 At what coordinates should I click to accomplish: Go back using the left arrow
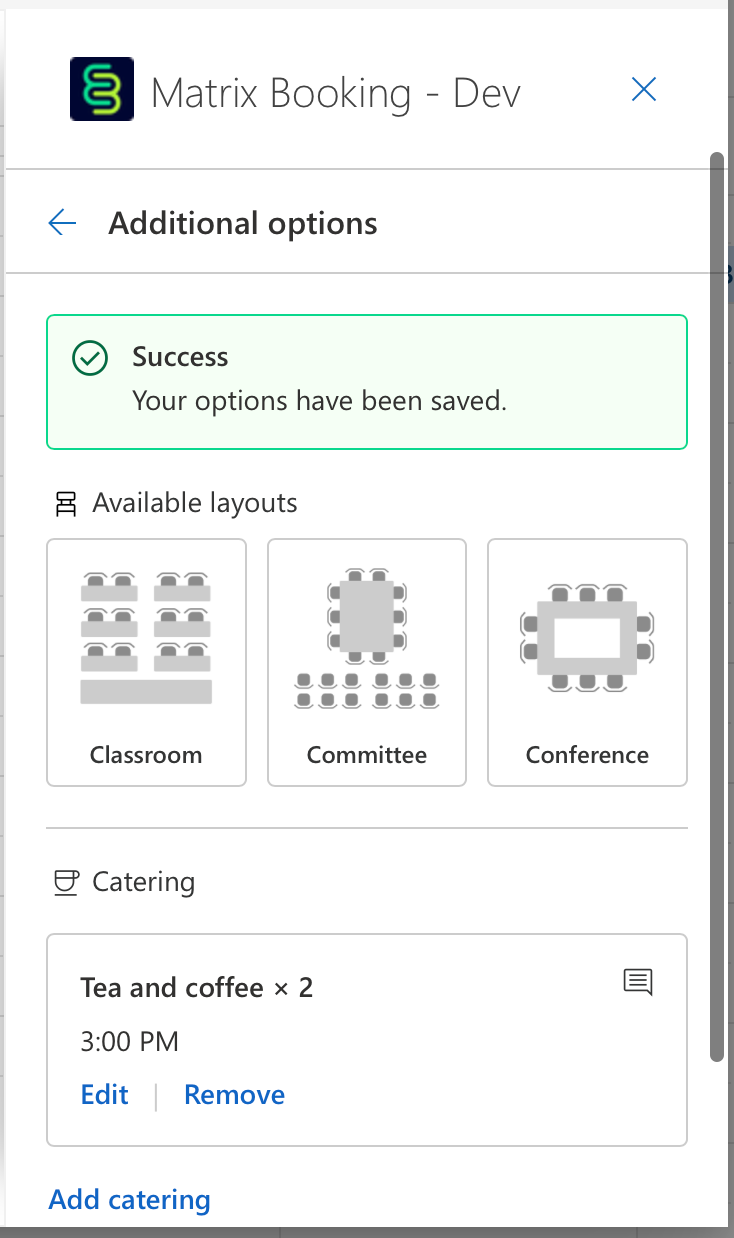click(x=62, y=222)
